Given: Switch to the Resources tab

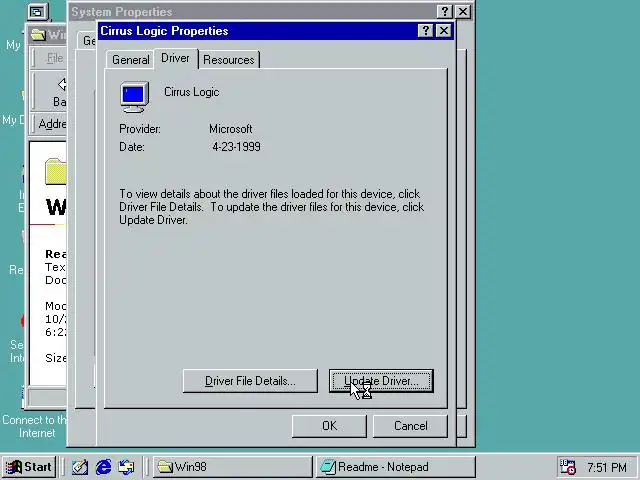Looking at the screenshot, I should tap(229, 60).
